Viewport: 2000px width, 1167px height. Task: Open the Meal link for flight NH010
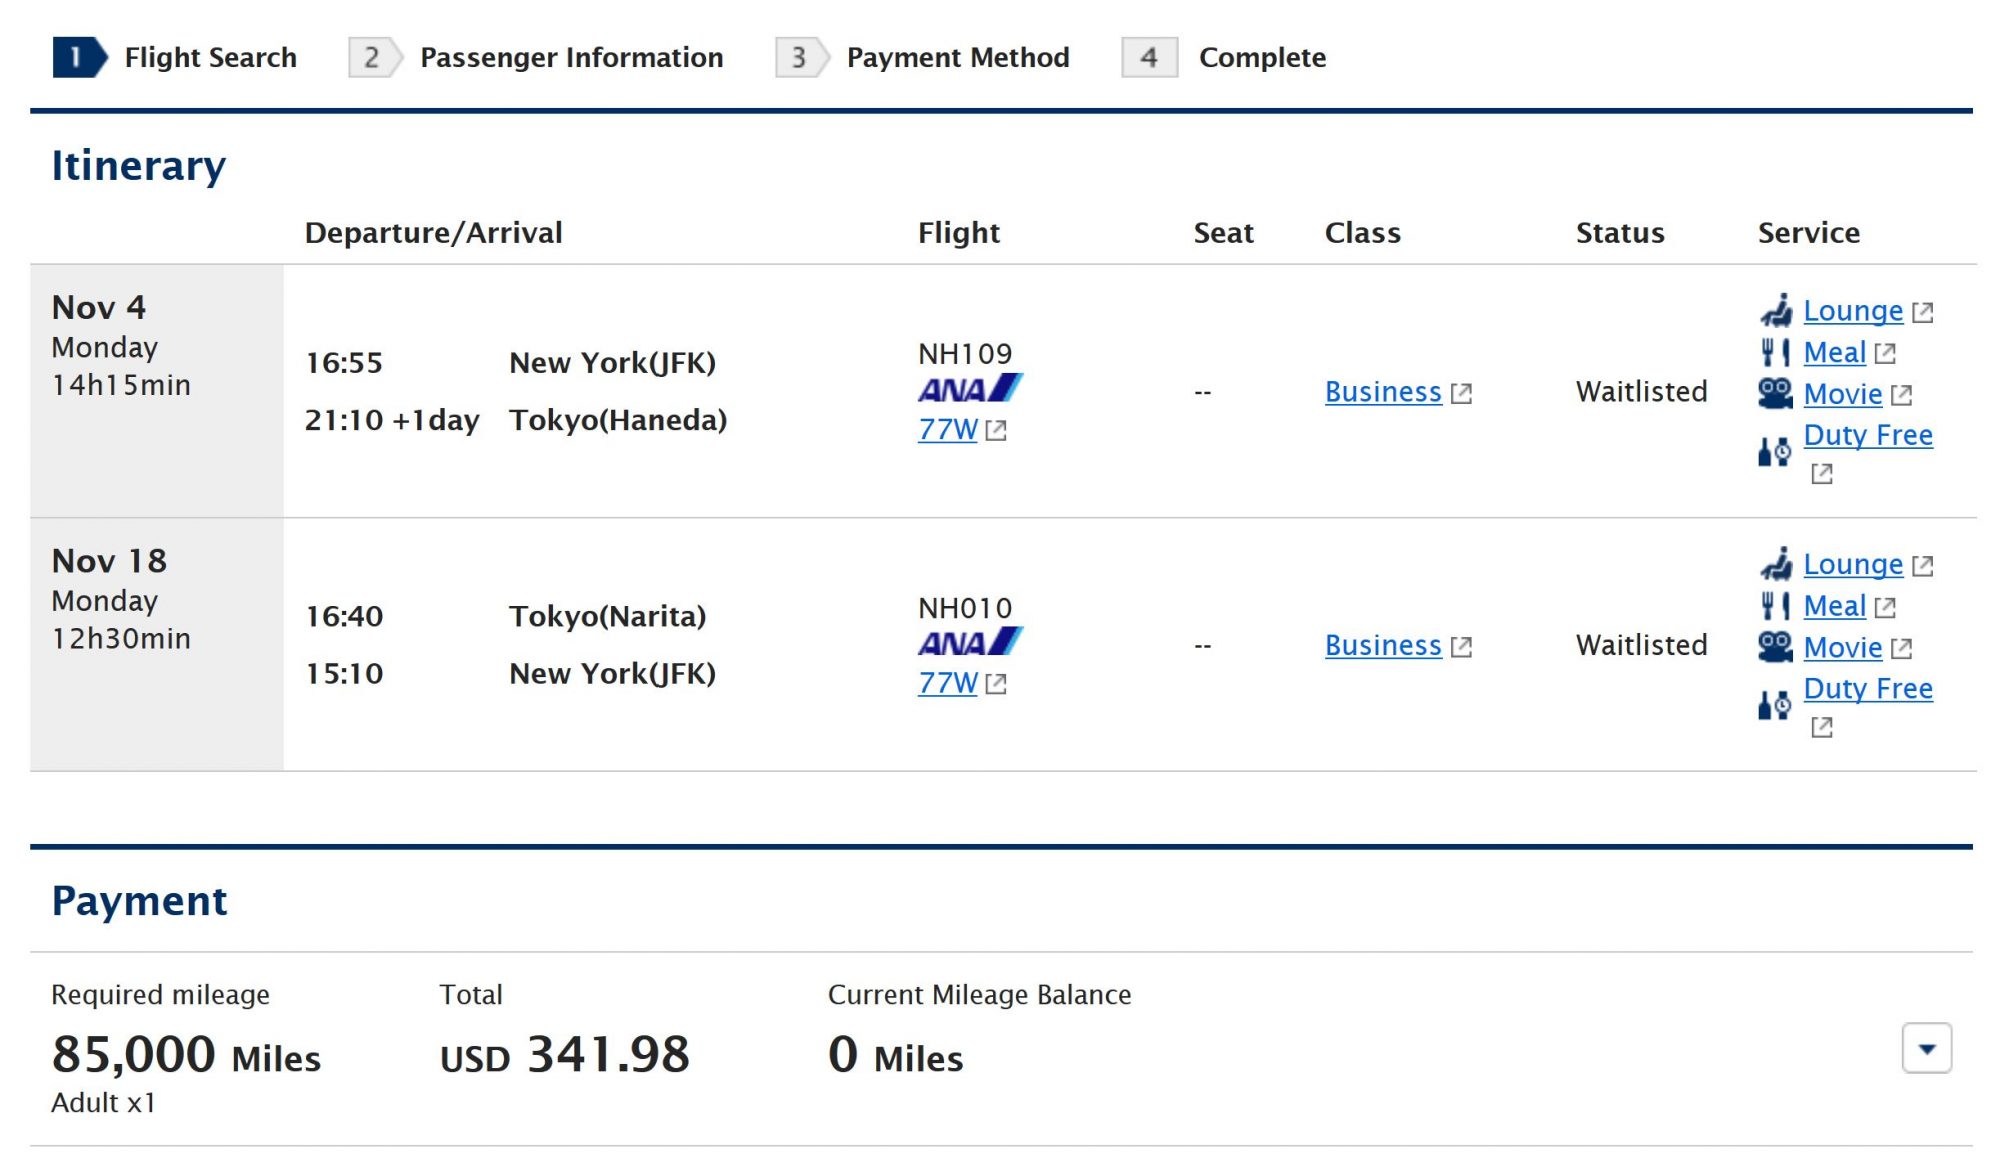coord(1834,606)
